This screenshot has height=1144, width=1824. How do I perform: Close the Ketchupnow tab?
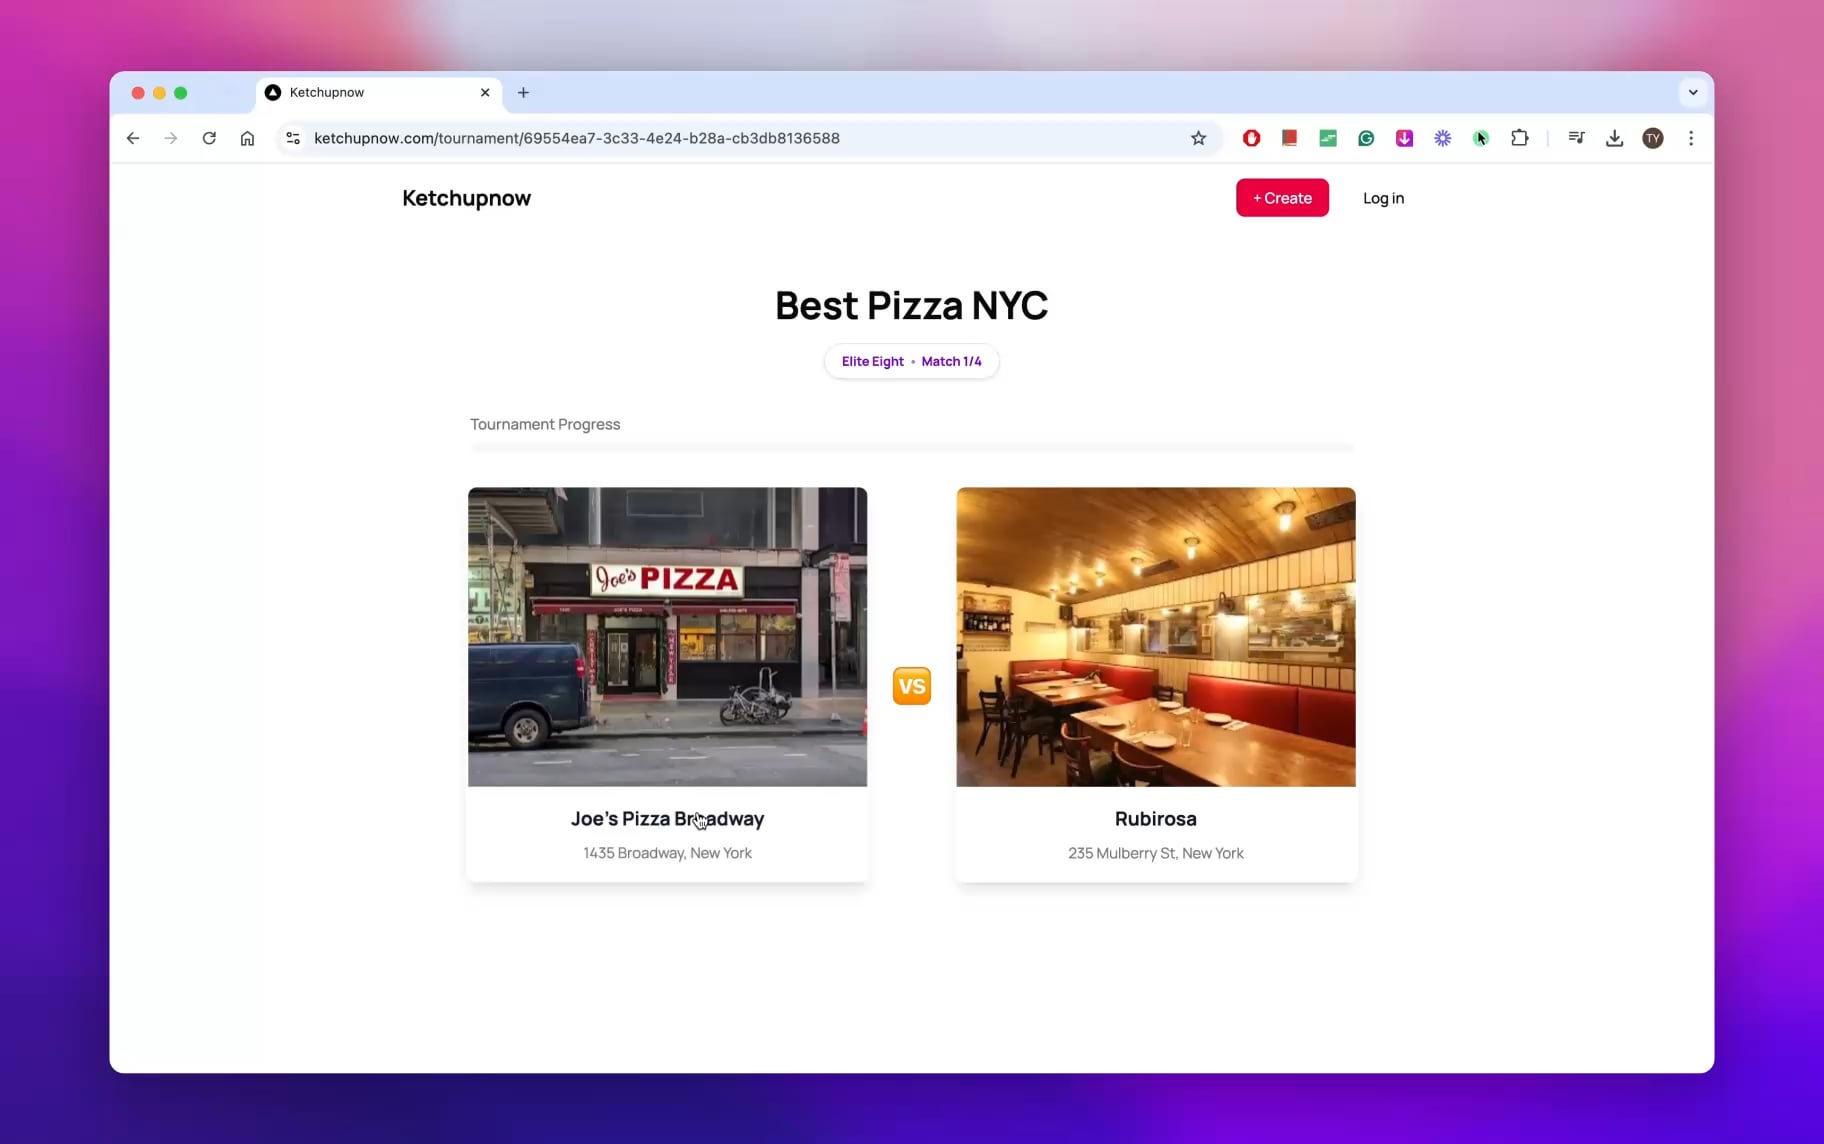pyautogui.click(x=485, y=92)
